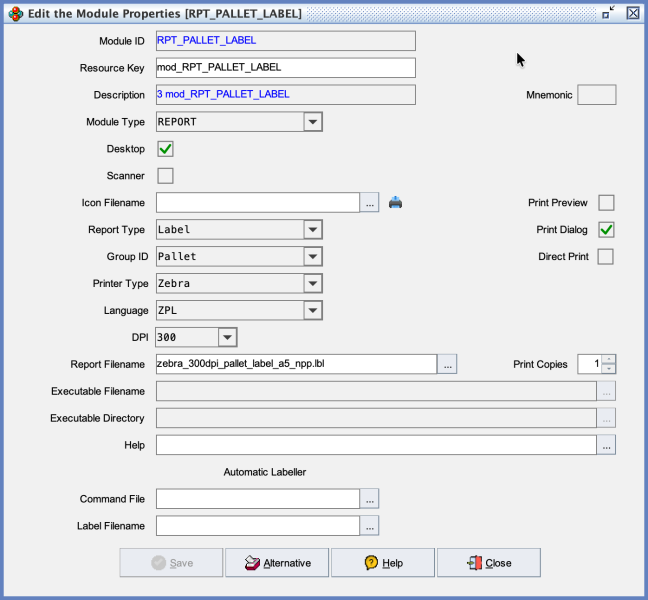The width and height of the screenshot is (648, 600).
Task: Browse for Report Filename with ellipsis button
Action: 447,364
